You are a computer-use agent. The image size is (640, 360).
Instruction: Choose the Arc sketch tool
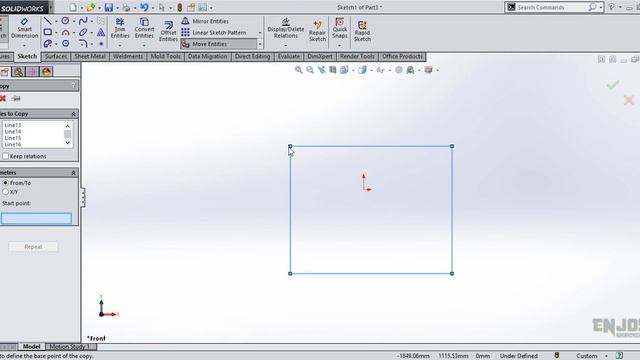(x=65, y=32)
